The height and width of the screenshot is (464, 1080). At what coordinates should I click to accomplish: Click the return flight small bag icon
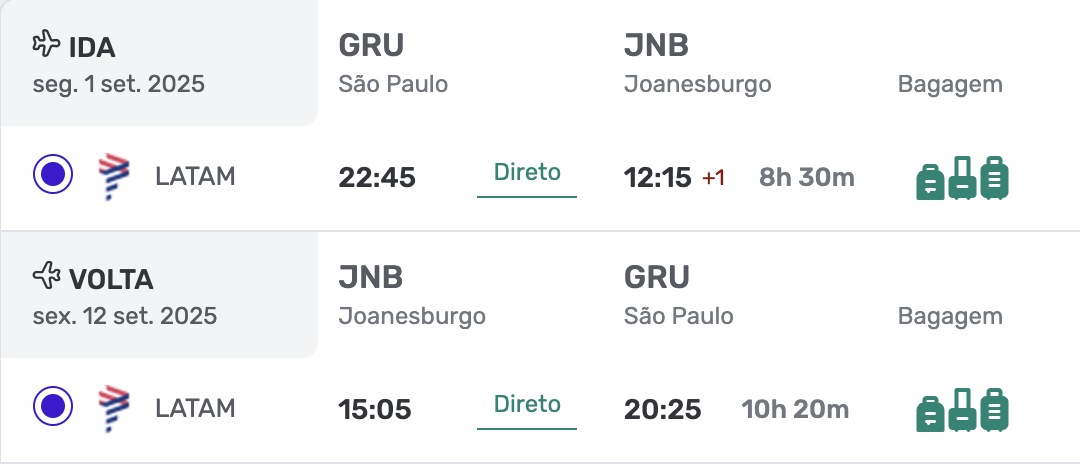[930, 414]
